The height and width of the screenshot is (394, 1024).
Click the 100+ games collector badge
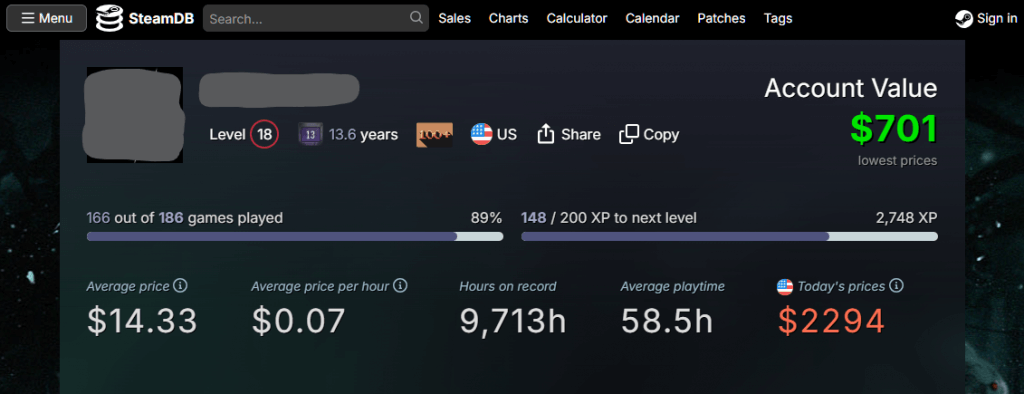(x=434, y=135)
